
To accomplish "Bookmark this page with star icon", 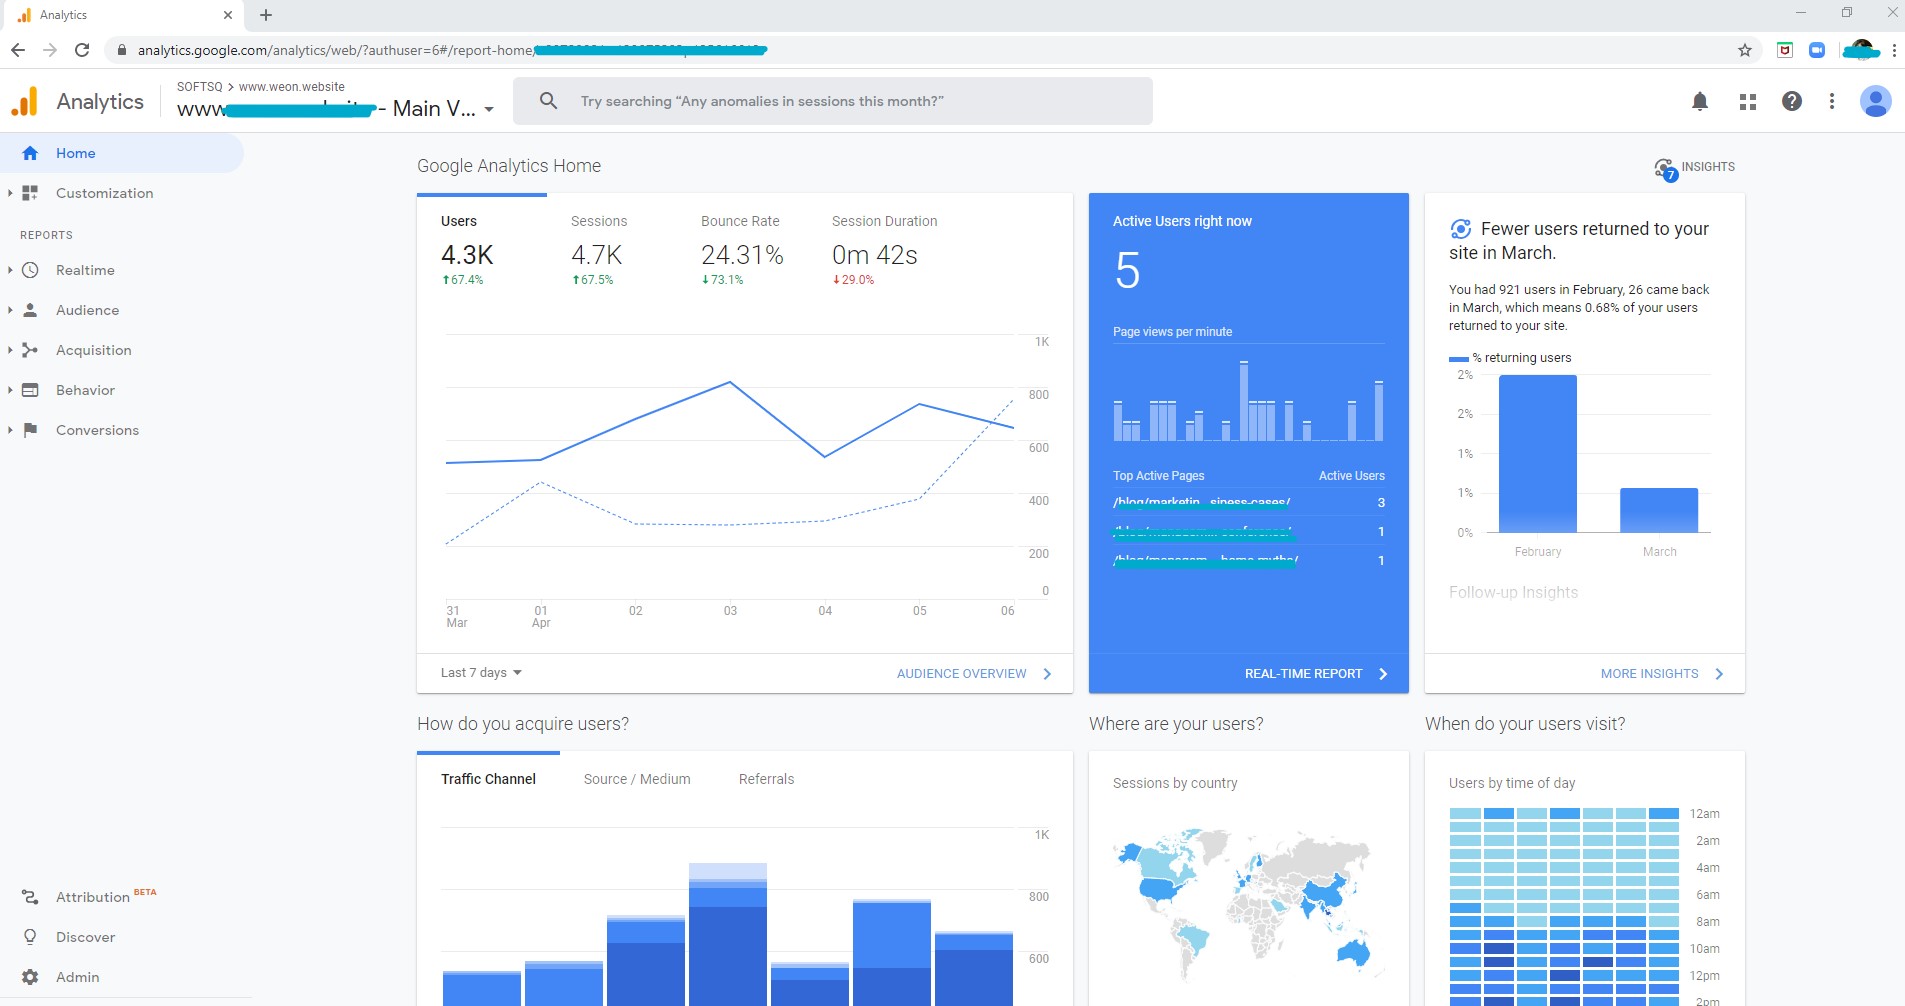I will (x=1745, y=50).
